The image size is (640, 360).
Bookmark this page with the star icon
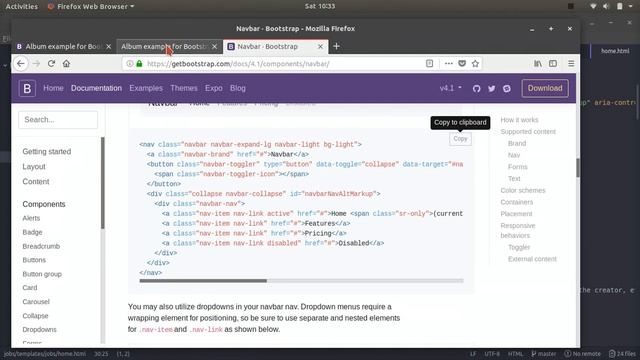475,64
